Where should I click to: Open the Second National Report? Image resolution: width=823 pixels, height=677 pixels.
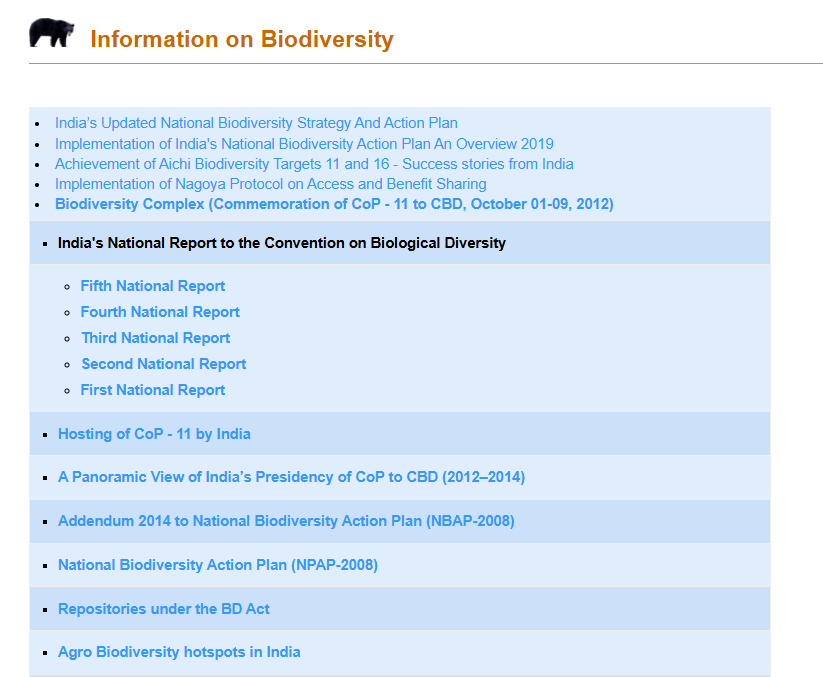click(164, 364)
